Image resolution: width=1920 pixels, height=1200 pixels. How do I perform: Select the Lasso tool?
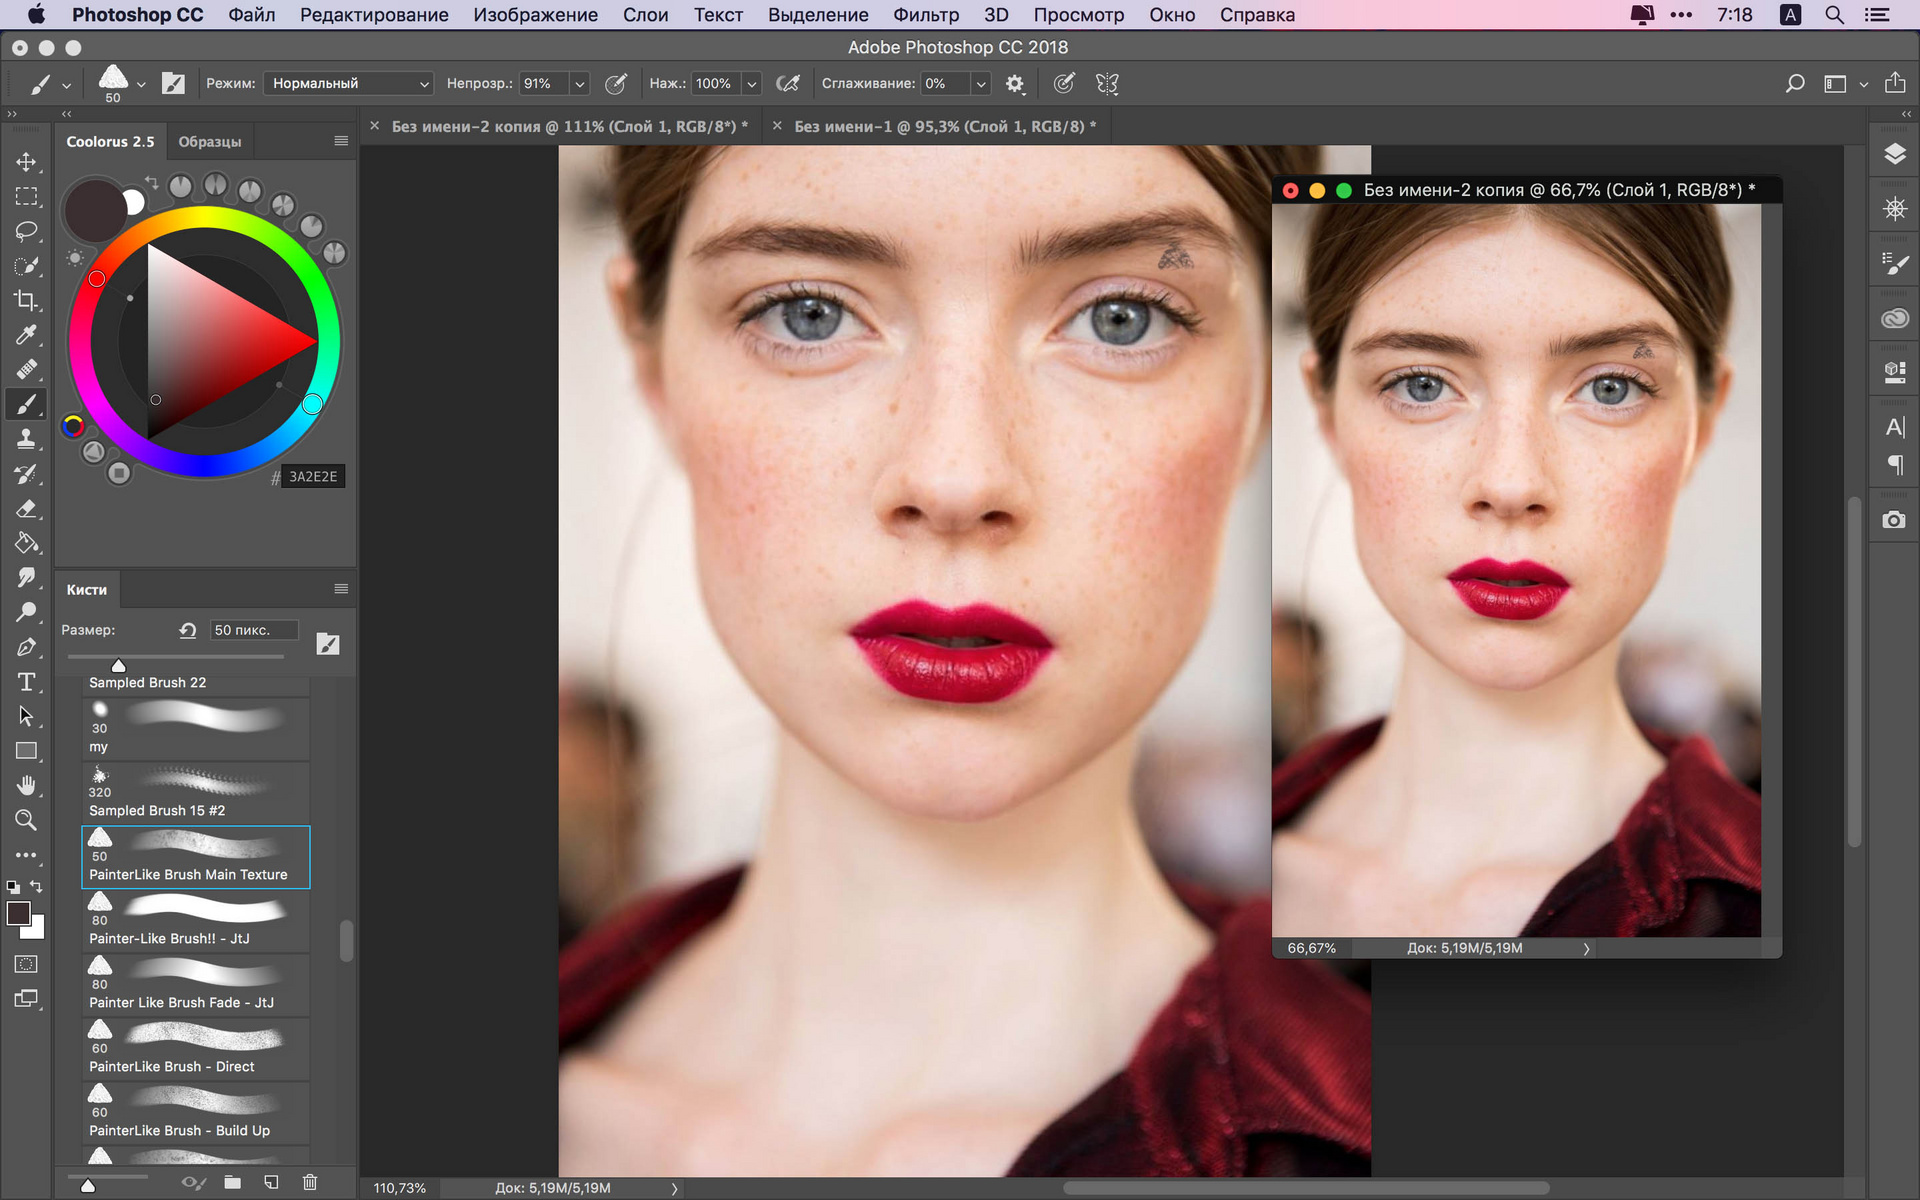point(27,231)
